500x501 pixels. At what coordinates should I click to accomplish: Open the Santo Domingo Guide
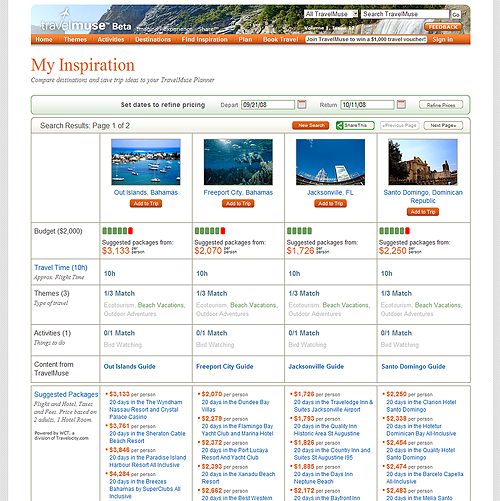coord(413,366)
